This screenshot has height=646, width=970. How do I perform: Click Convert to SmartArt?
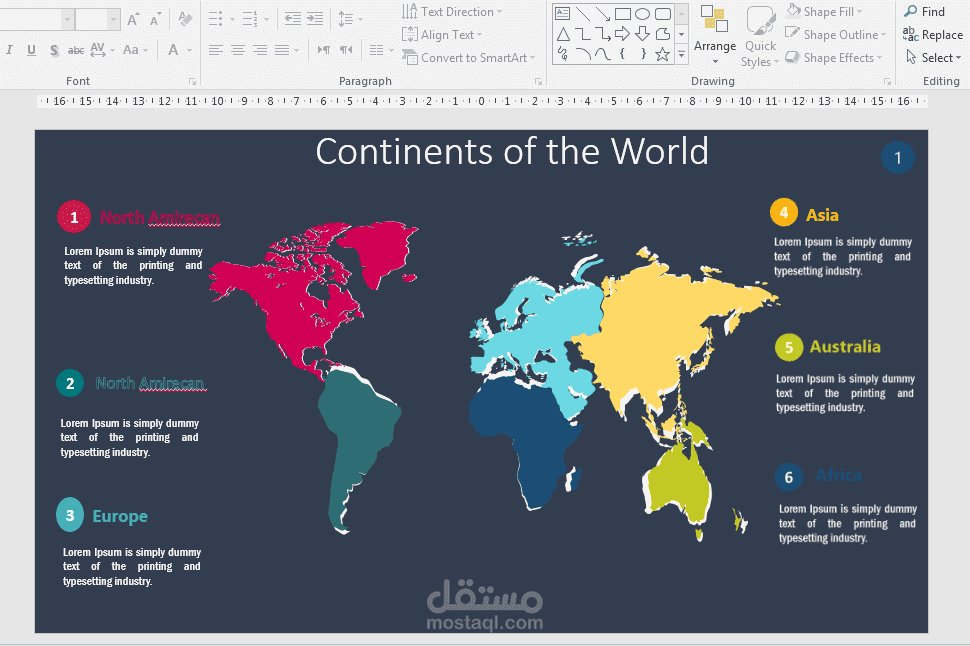pyautogui.click(x=468, y=58)
